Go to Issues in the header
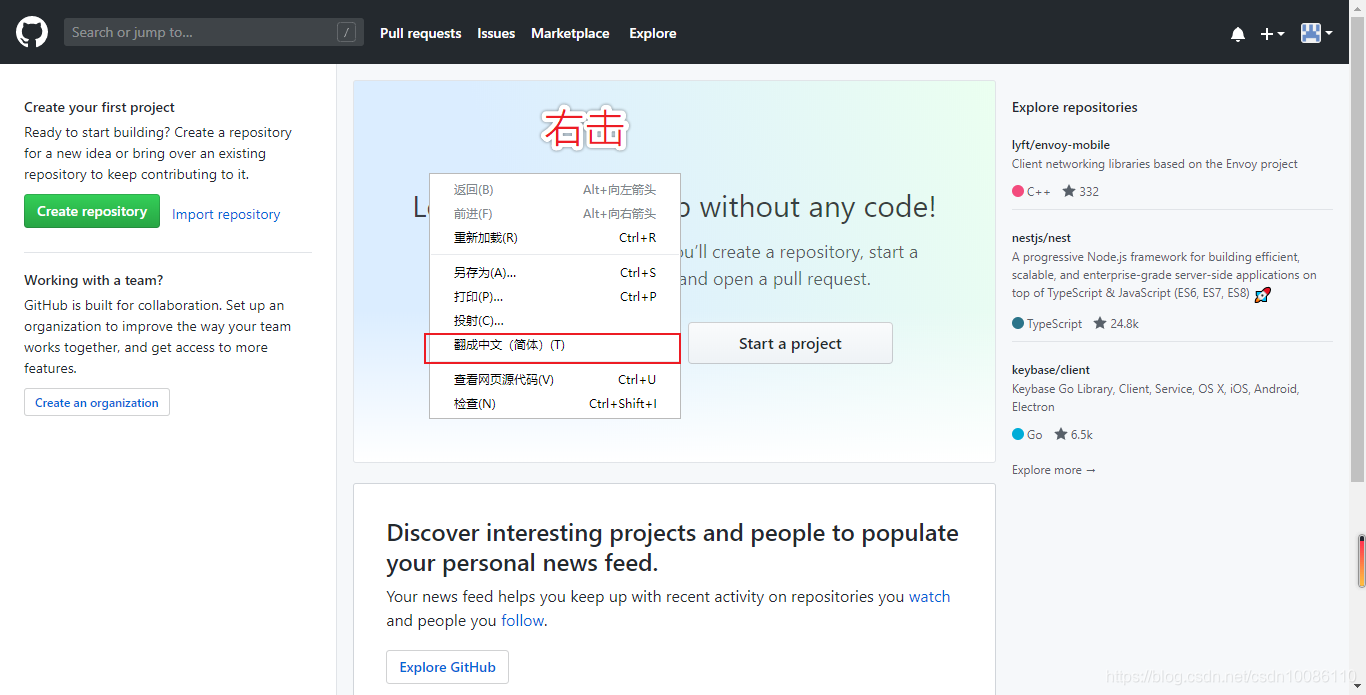 click(496, 33)
